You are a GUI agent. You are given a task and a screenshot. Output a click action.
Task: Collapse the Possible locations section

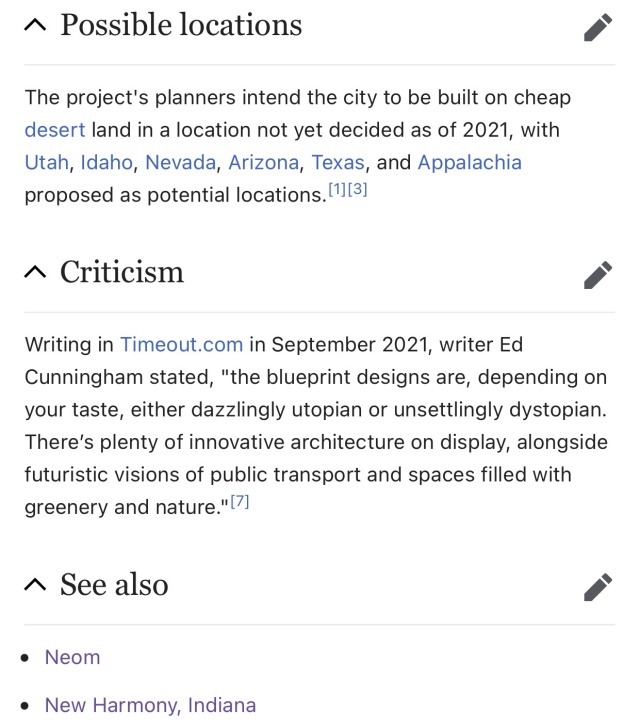pyautogui.click(x=35, y=26)
